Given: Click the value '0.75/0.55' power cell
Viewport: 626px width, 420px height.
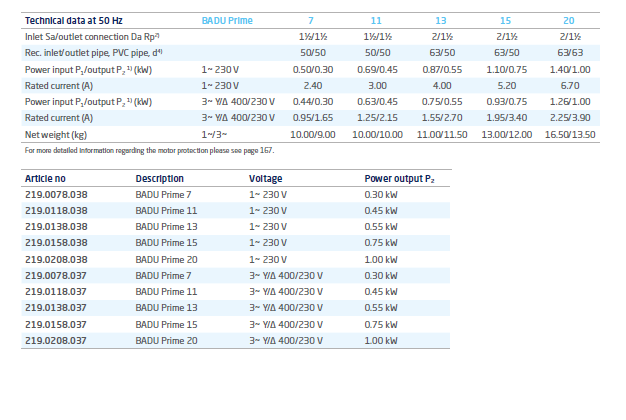Looking at the screenshot, I should (x=442, y=102).
